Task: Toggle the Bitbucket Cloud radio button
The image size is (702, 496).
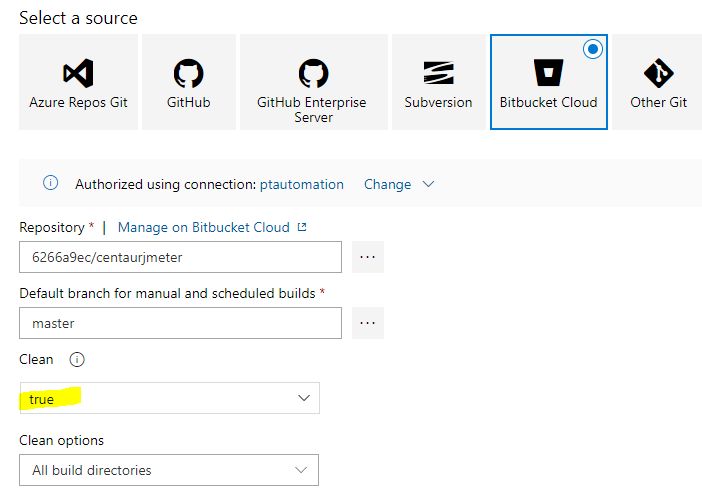Action: coord(592,49)
